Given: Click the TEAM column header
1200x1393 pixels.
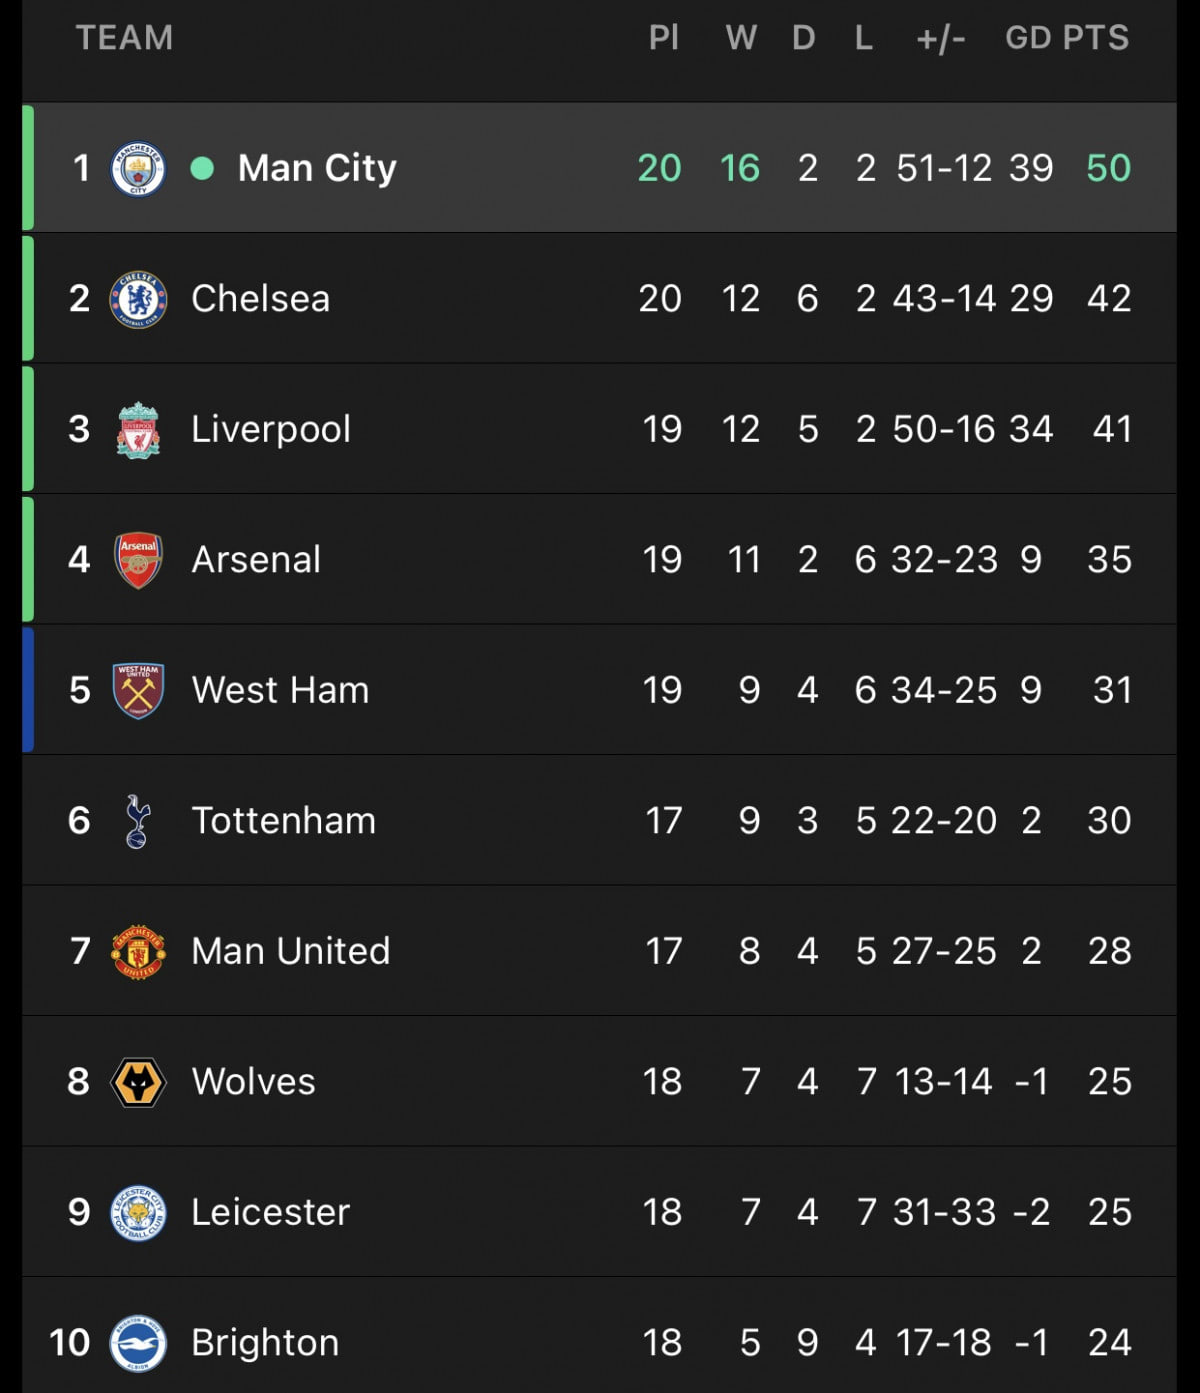Looking at the screenshot, I should pos(125,38).
